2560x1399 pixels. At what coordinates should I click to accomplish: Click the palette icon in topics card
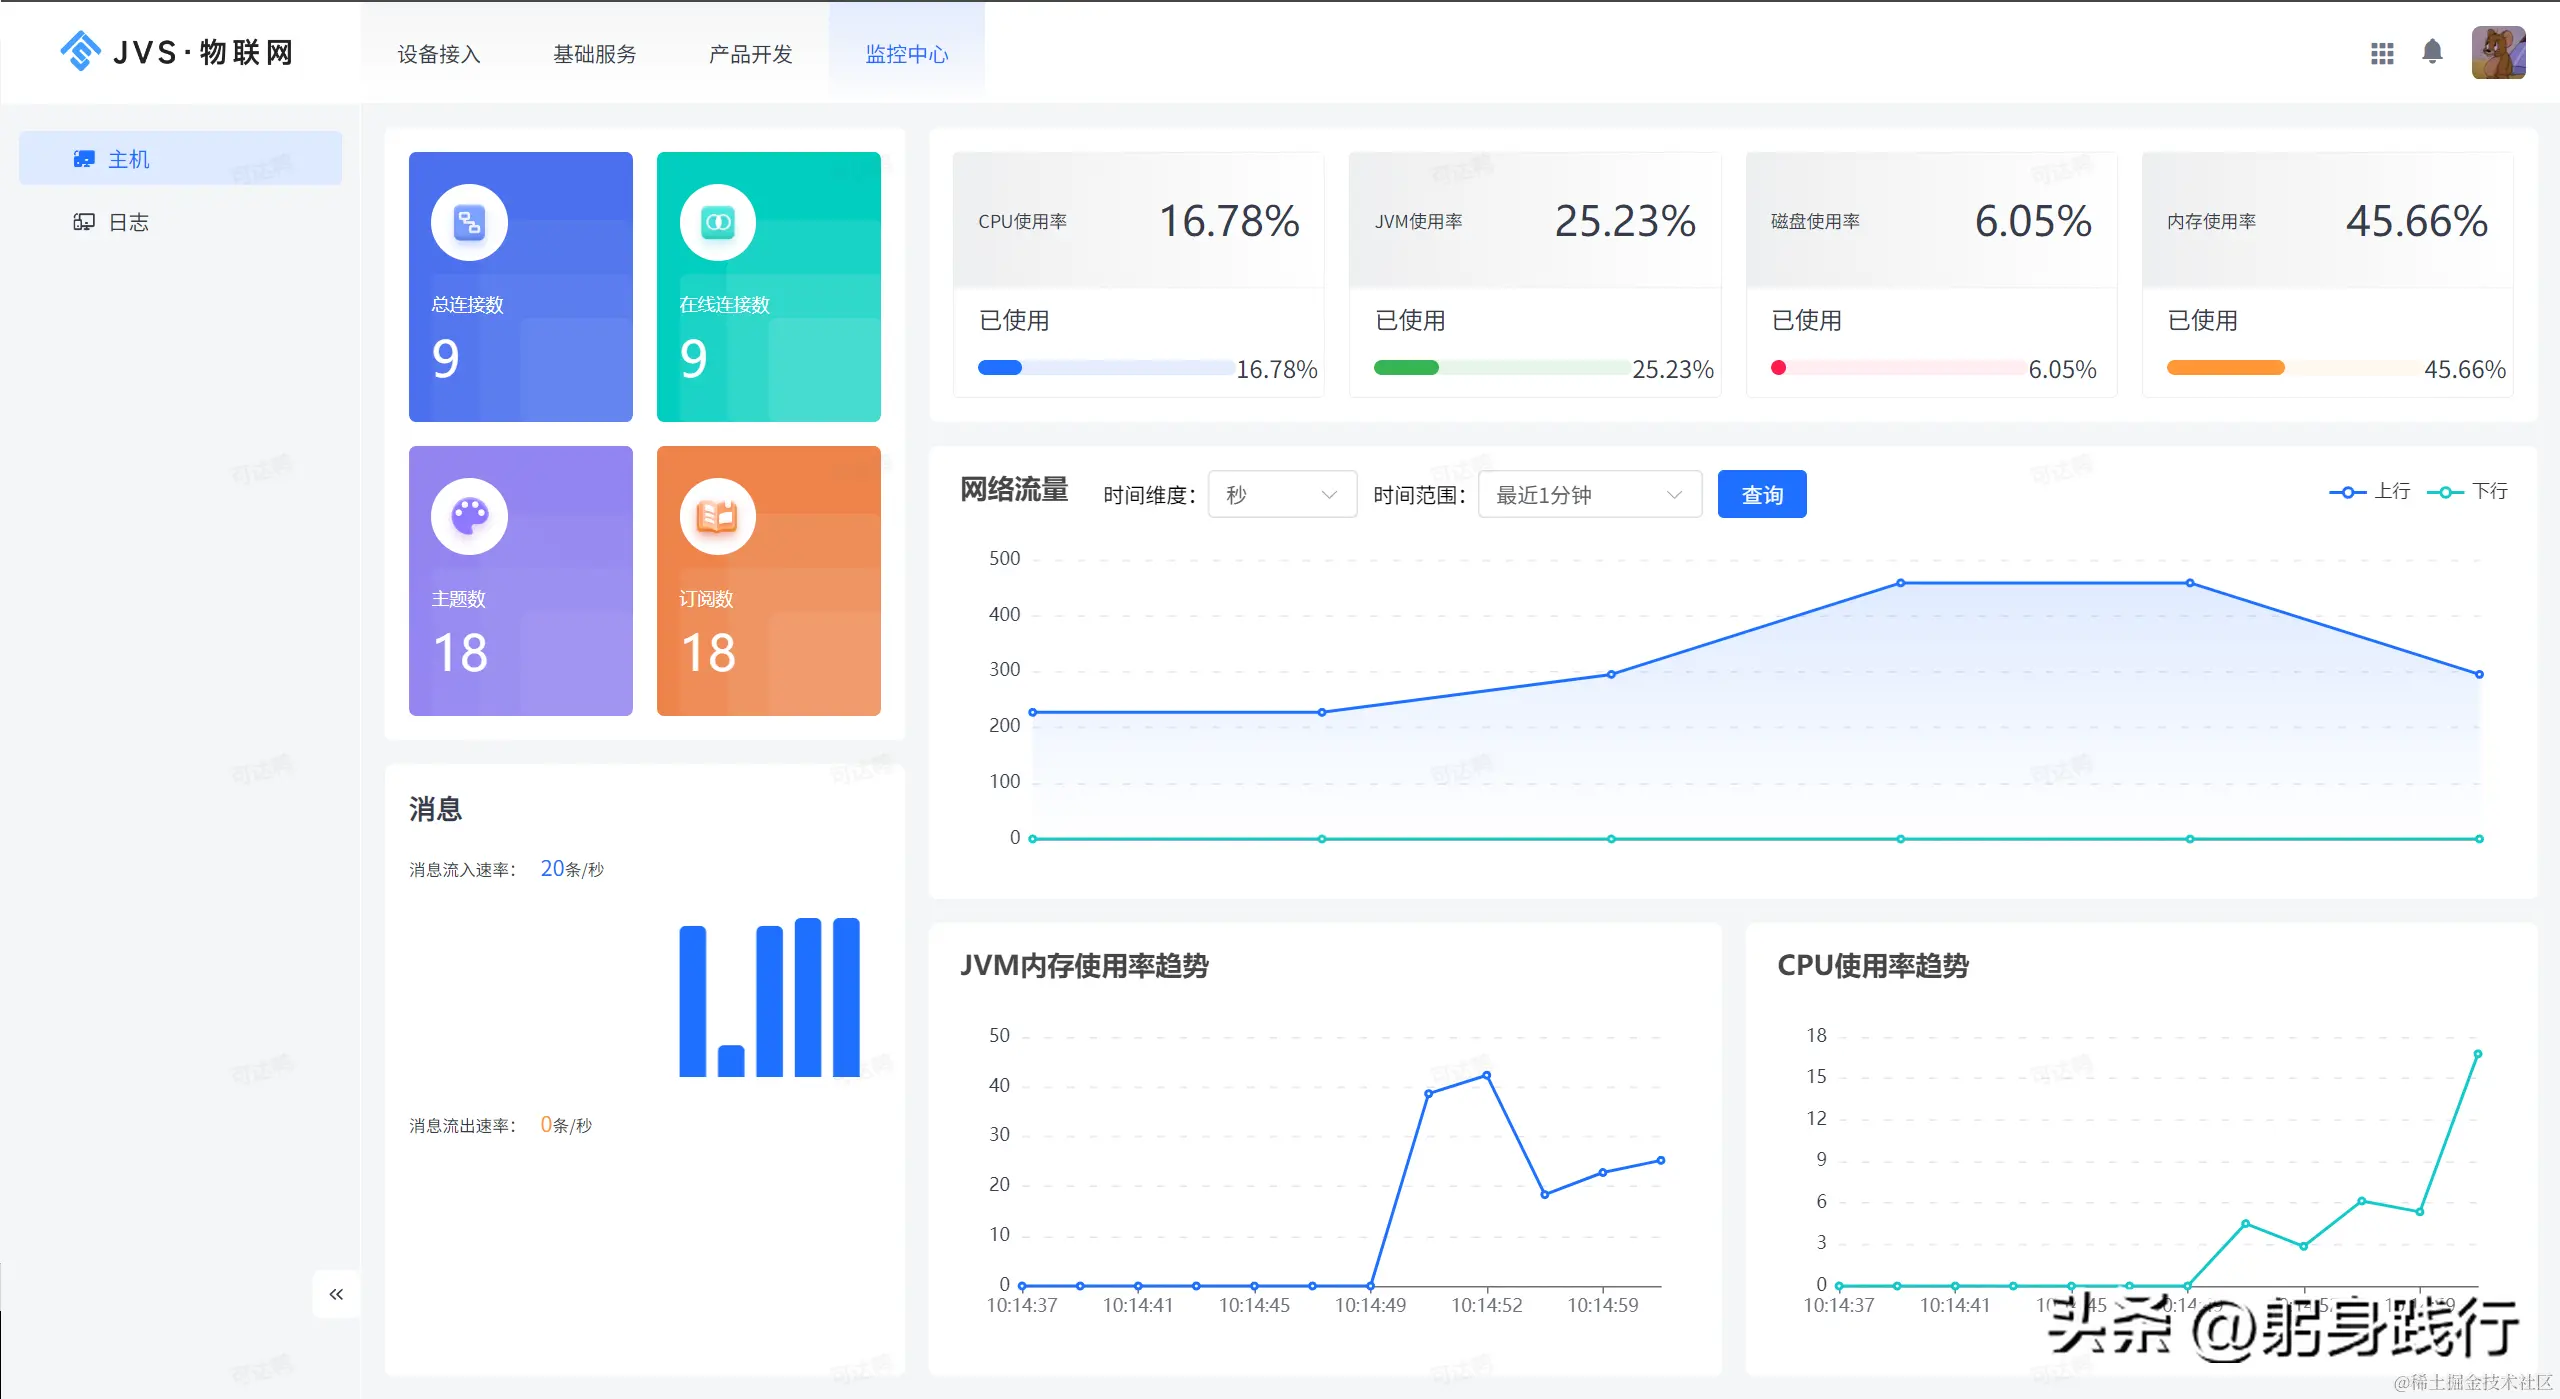(469, 516)
